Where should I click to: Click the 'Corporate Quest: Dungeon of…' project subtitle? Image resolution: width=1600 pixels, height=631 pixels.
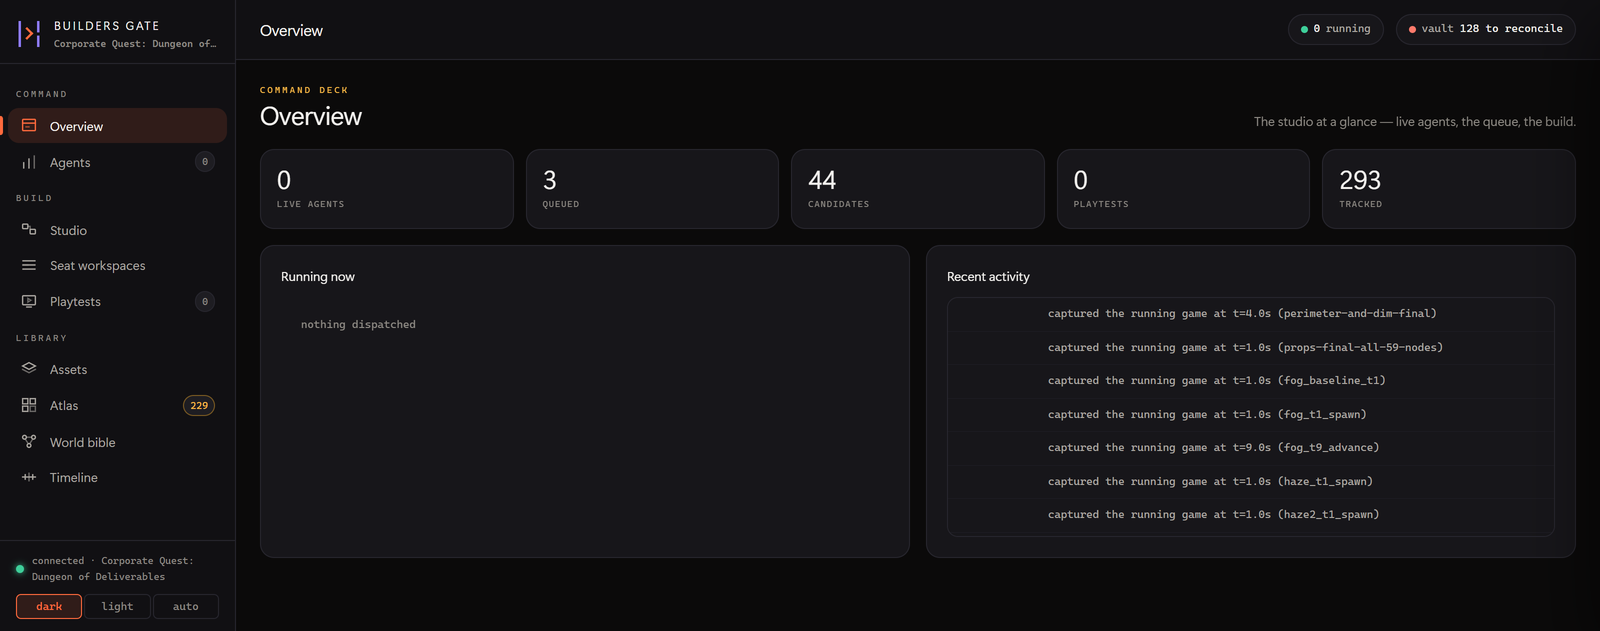pos(135,44)
